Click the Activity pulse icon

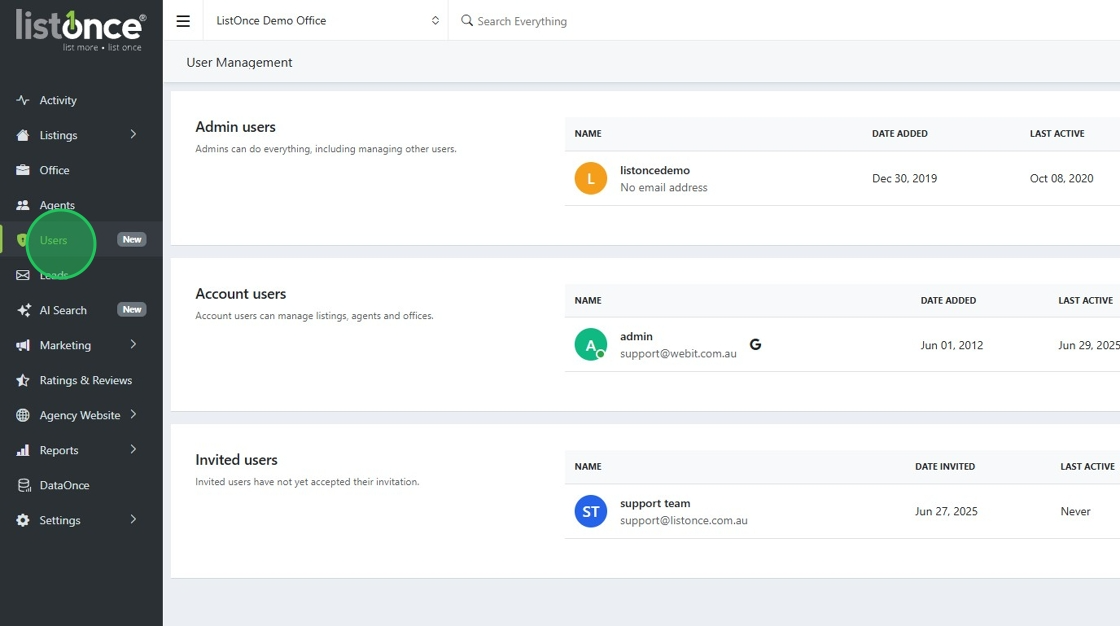[x=23, y=100]
